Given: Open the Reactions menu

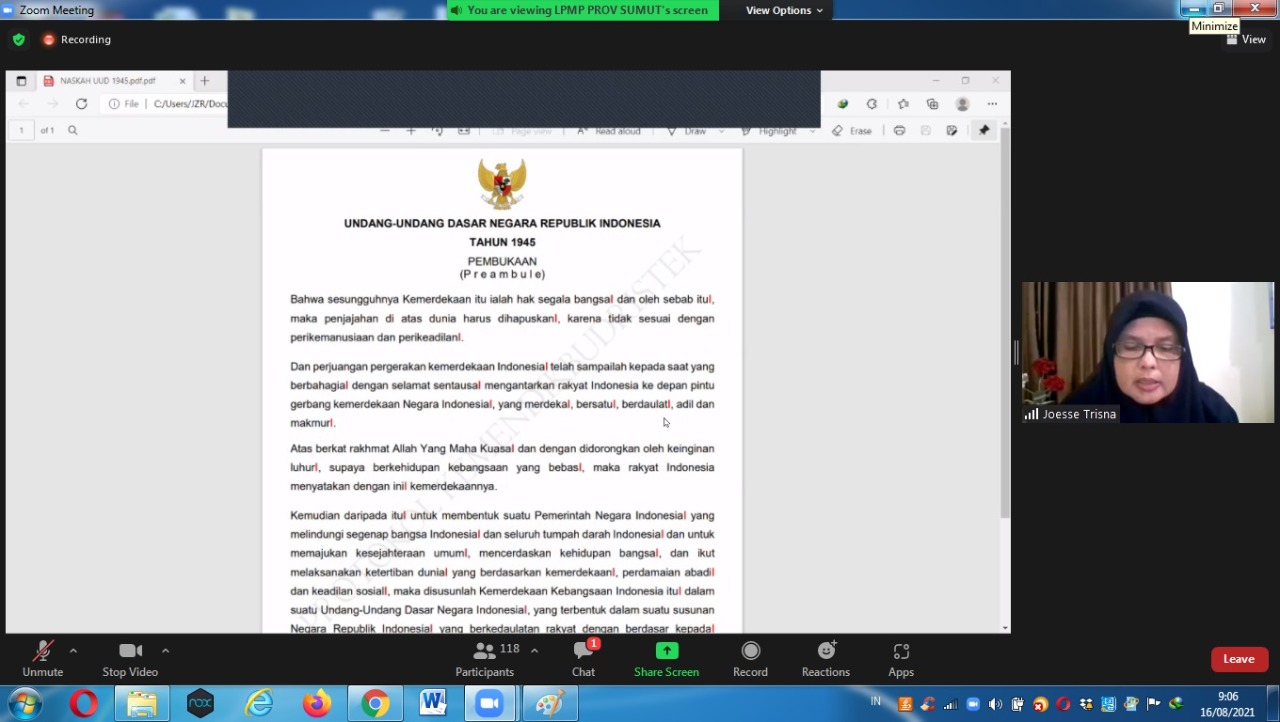Looking at the screenshot, I should pos(825,659).
